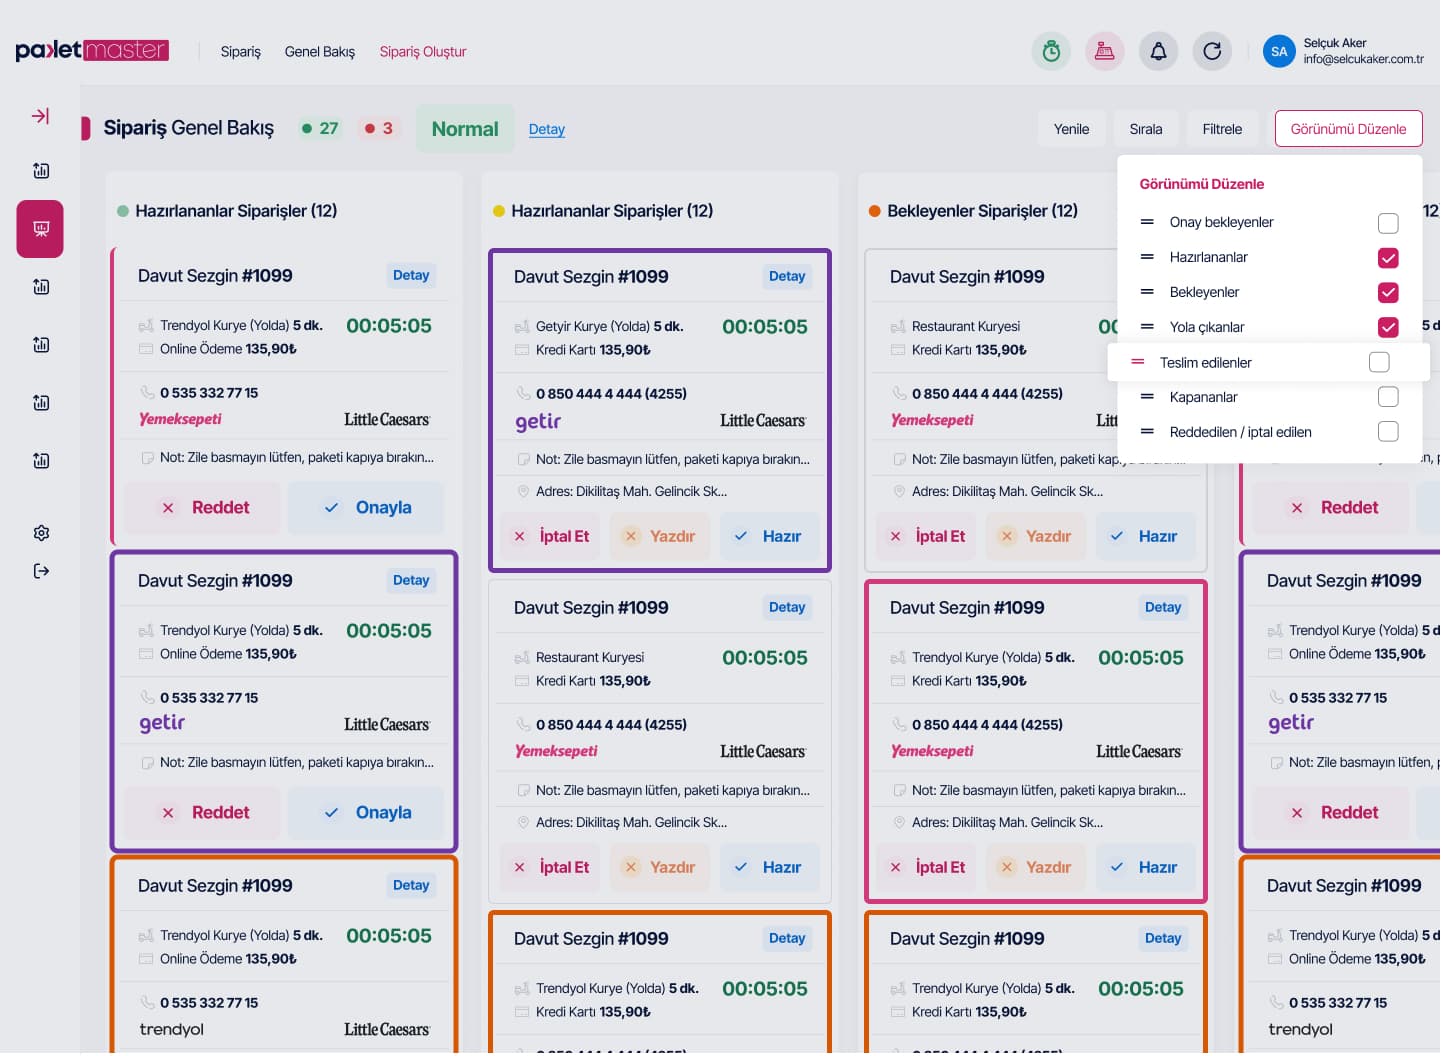This screenshot has height=1056, width=1449.
Task: Click the refresh circular arrow icon
Action: point(1212,51)
